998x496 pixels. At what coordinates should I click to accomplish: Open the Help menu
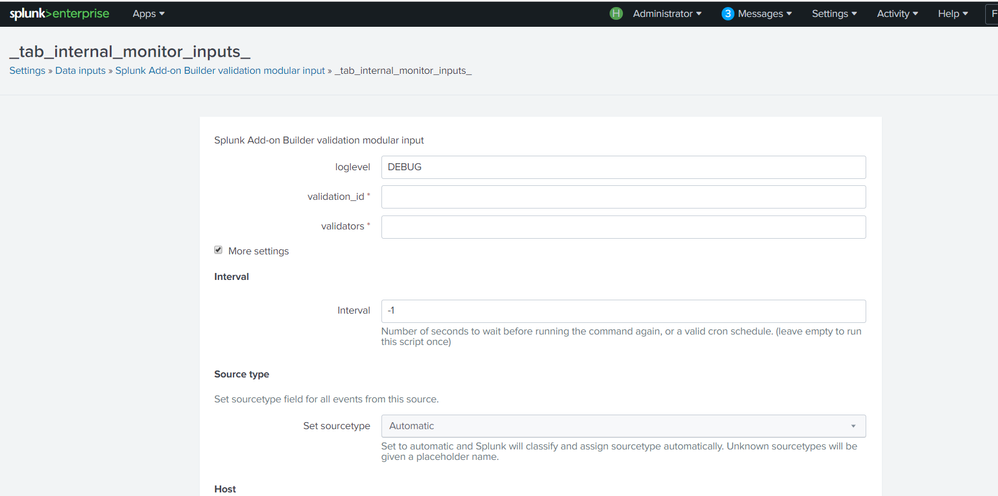[953, 14]
